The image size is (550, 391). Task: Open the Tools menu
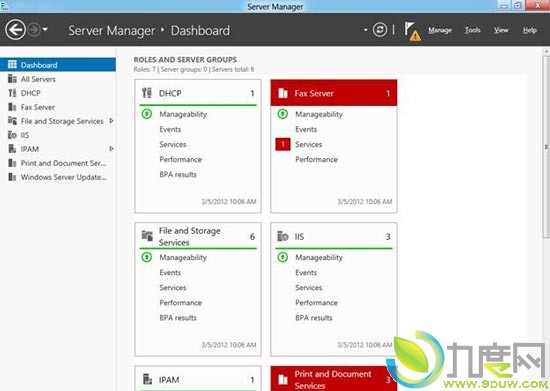[472, 30]
